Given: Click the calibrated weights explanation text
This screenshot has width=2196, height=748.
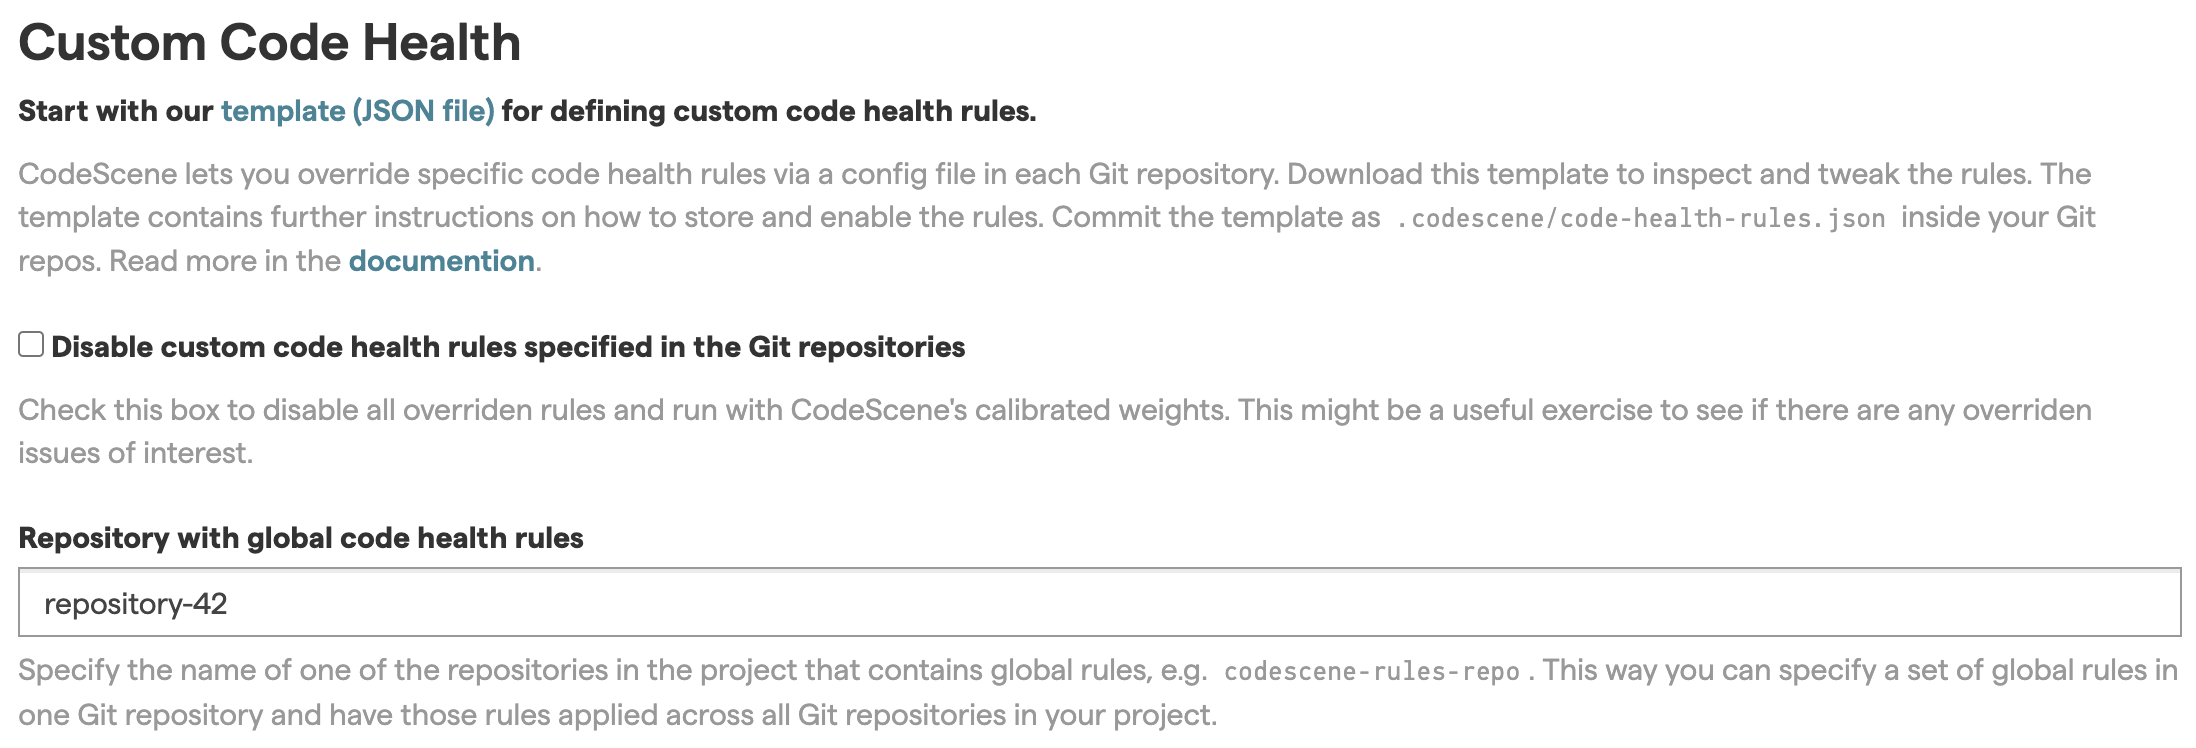Looking at the screenshot, I should pyautogui.click(x=1000, y=410).
